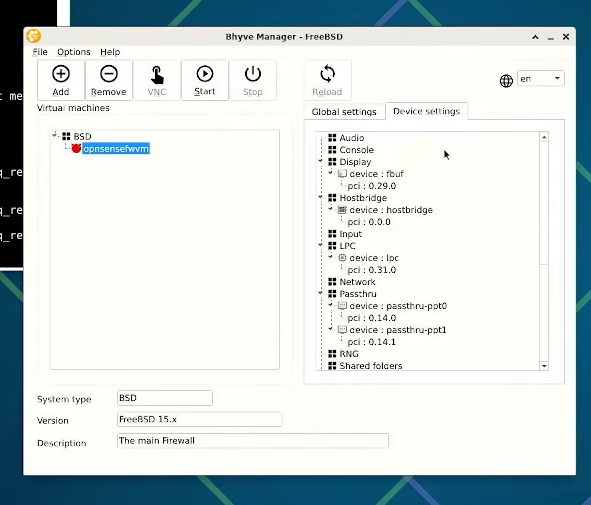Screen dimensions: 591x505
Task: Click the Remove virtual machine icon
Action: pos(109,74)
